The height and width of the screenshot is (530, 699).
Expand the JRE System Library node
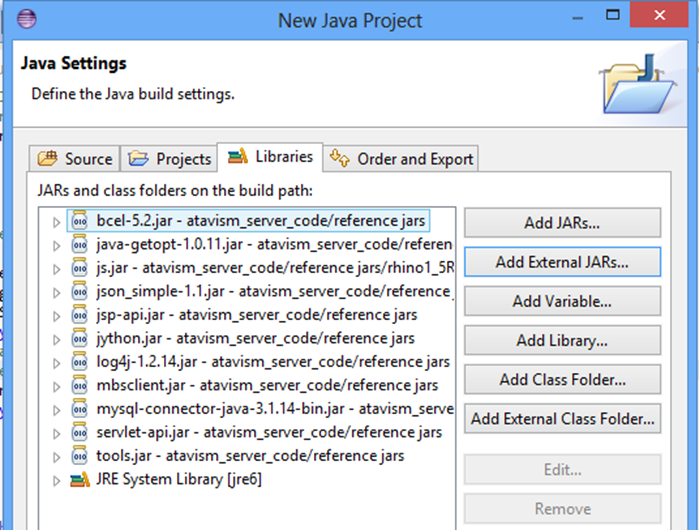(57, 480)
